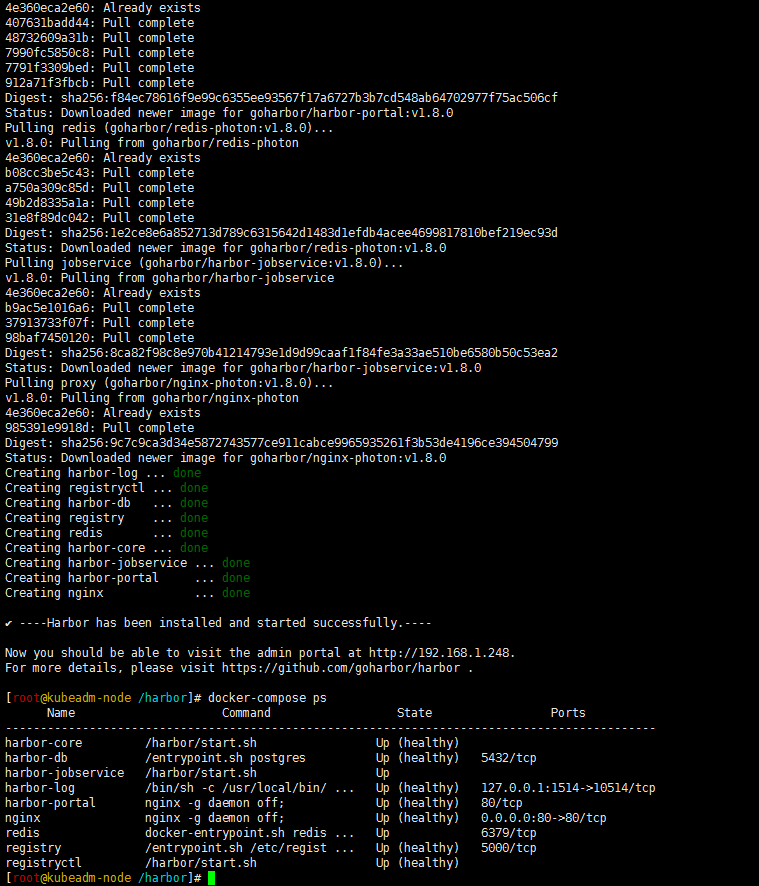This screenshot has width=759, height=886.
Task: Click 'Status: Downloaded newer image for goharbor/nginx-photon:v1.8.0'
Action: coord(225,458)
